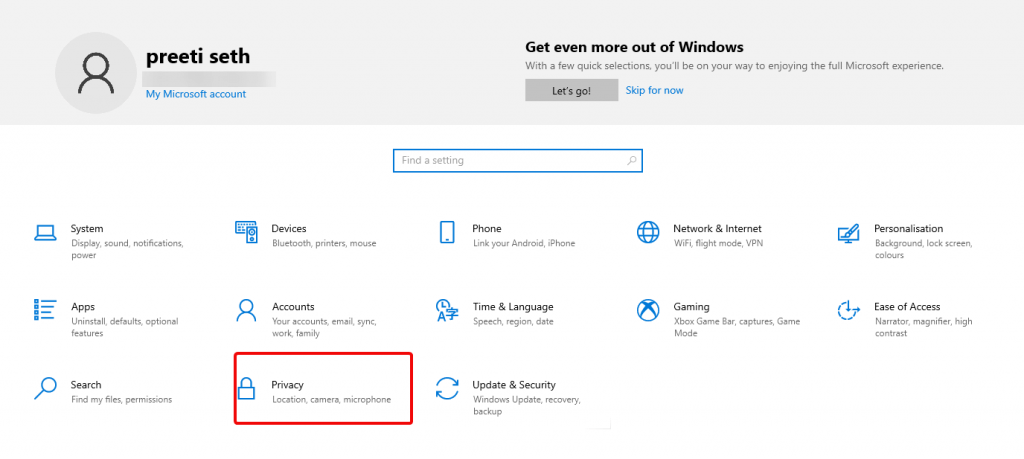Click the 'Location, camera, microphone' description

tap(331, 400)
